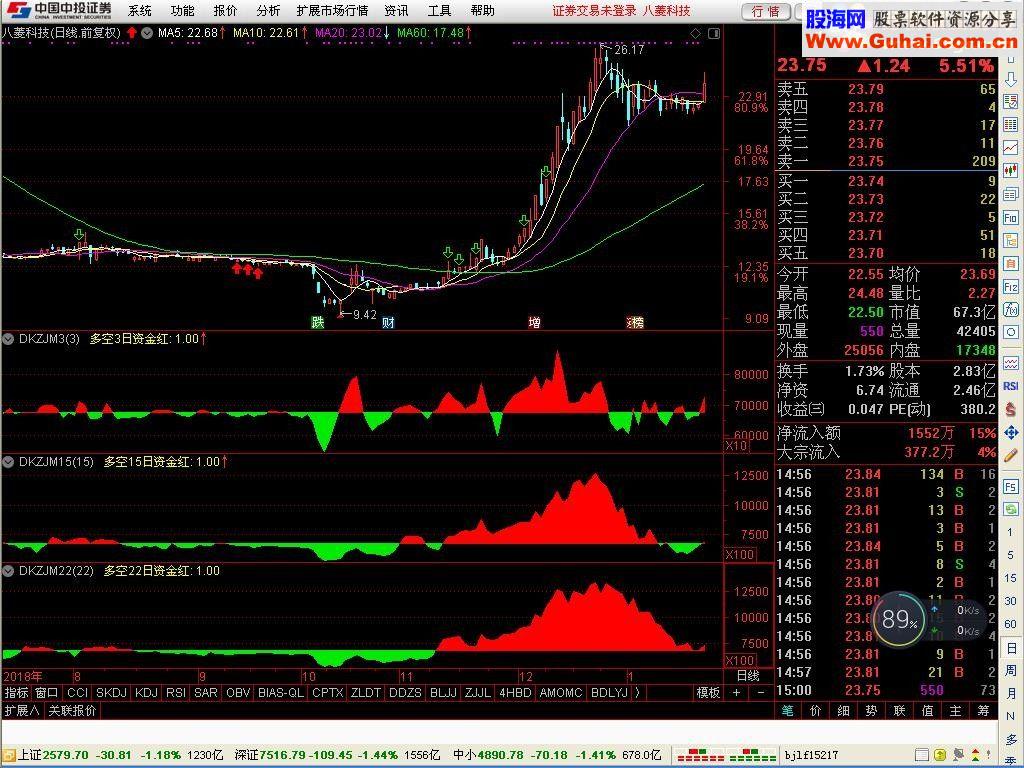
Task: Select daily 日 period in sidebar
Action: point(1011,648)
